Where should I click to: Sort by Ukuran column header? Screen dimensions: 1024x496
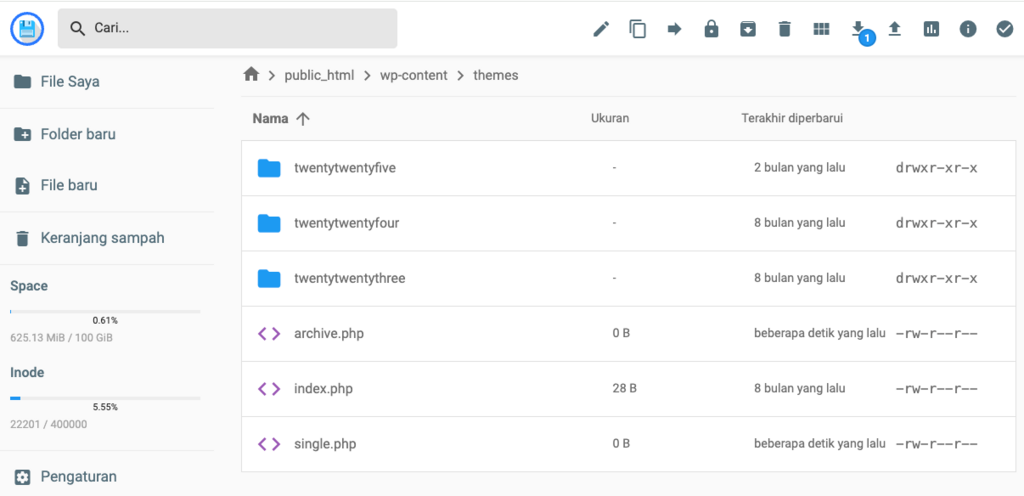point(610,119)
